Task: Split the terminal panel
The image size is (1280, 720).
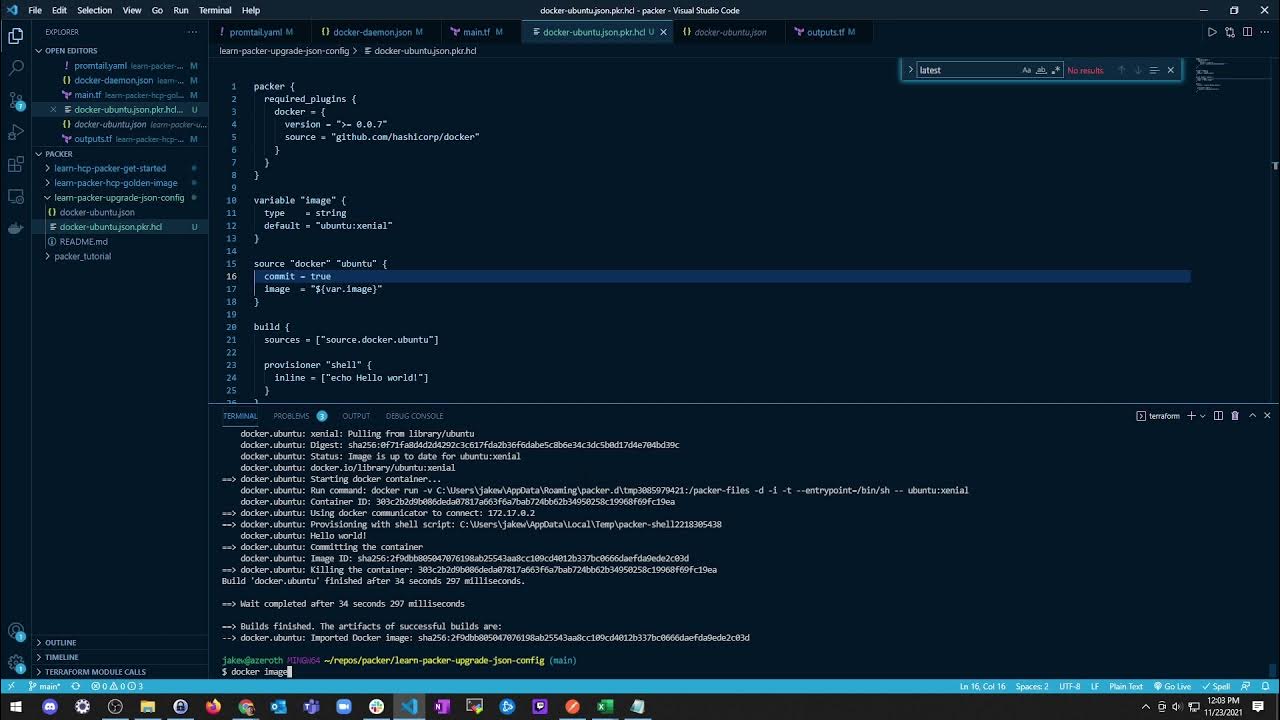Action: 1218,416
